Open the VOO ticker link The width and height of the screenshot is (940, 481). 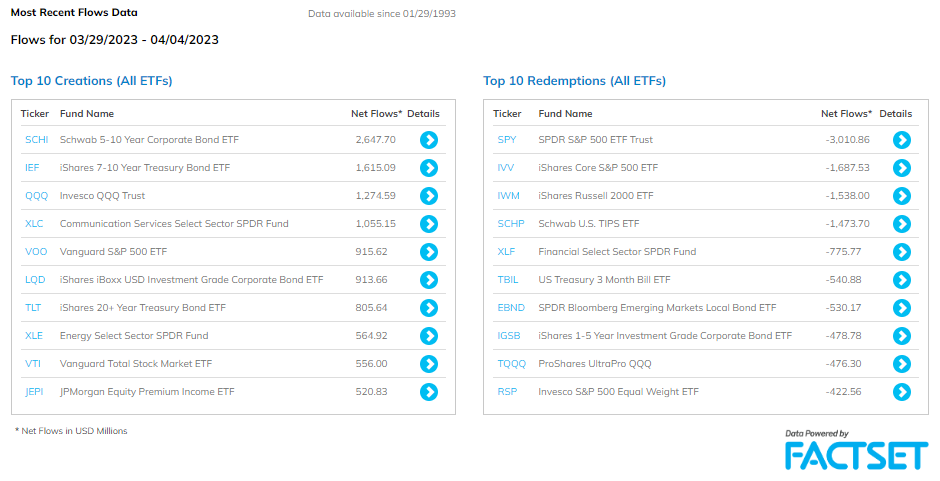(x=36, y=252)
